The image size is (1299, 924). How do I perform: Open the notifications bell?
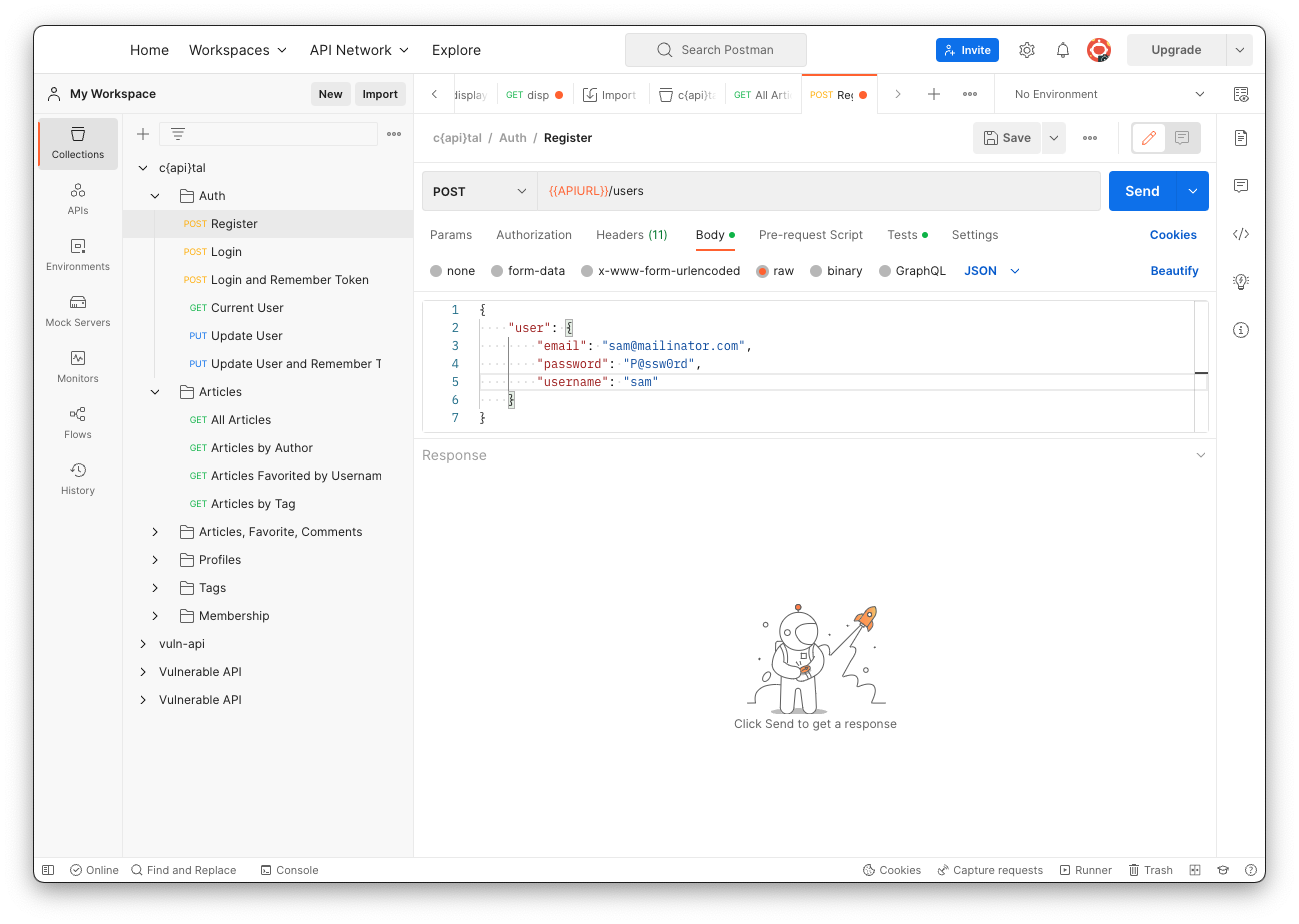(x=1063, y=50)
